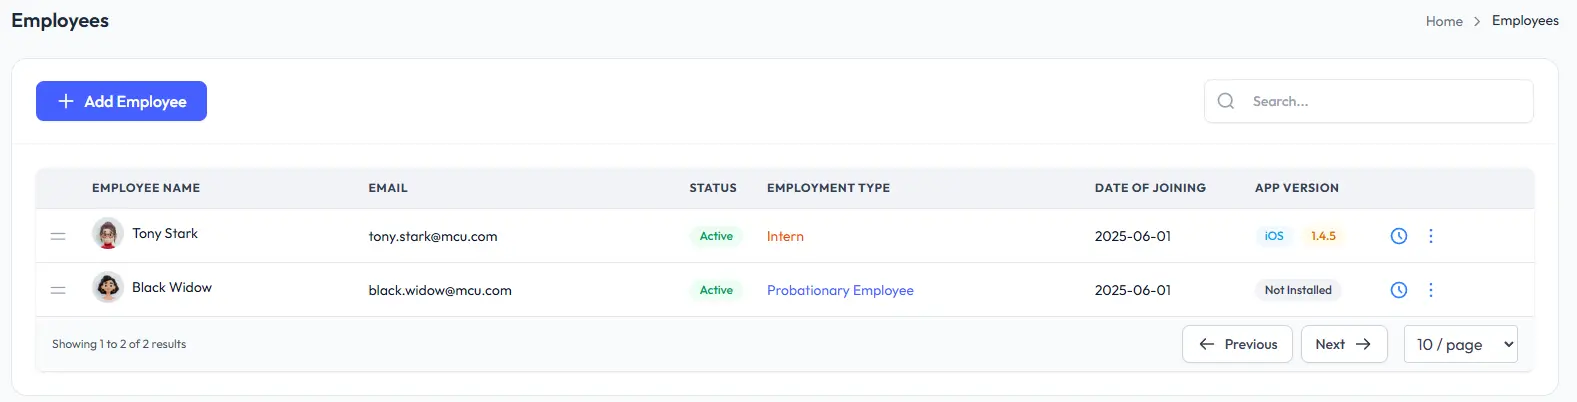Image resolution: width=1577 pixels, height=402 pixels.
Task: Click the Not Installed app version badge
Action: pyautogui.click(x=1298, y=290)
